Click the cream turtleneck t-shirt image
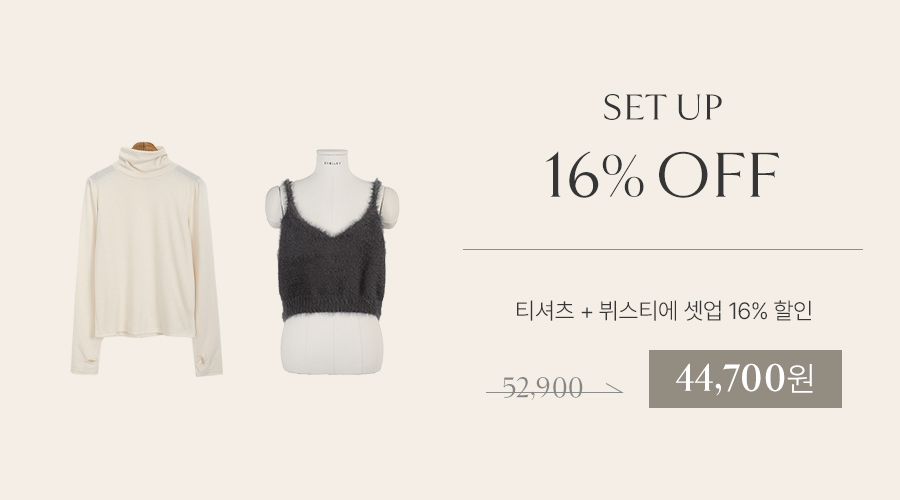Viewport: 900px width, 500px height. 146,258
